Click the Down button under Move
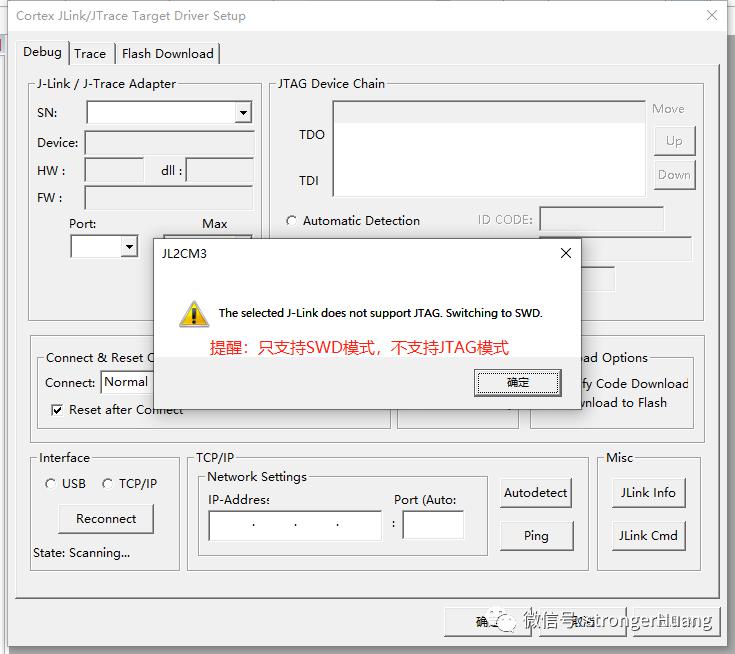The width and height of the screenshot is (735, 654). (x=674, y=175)
